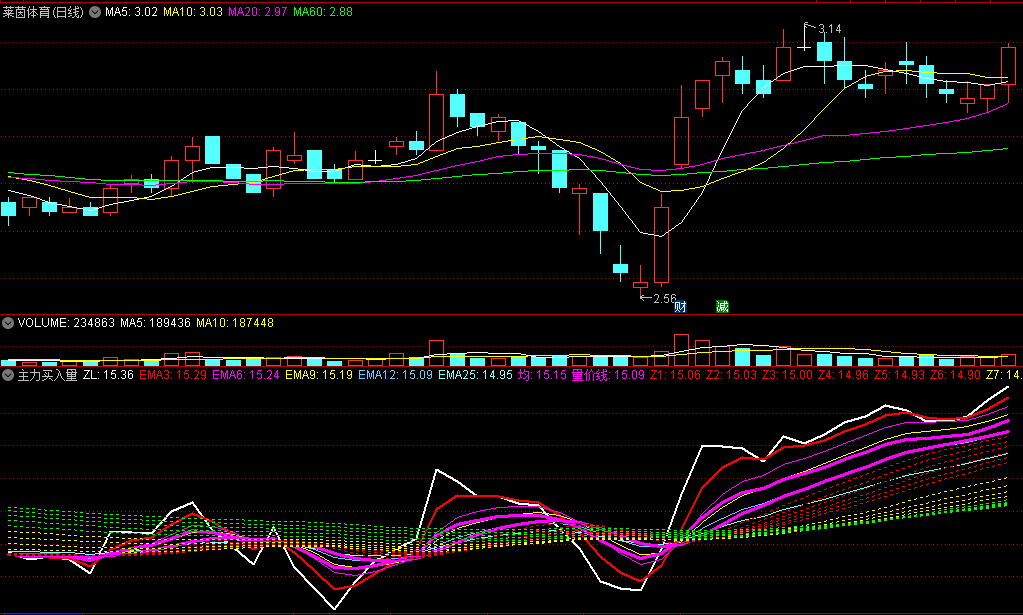Screen dimensions: 1023x615
Task: Open the dropdown arrow beside 莱茵体育(日线)
Action: pos(95,12)
